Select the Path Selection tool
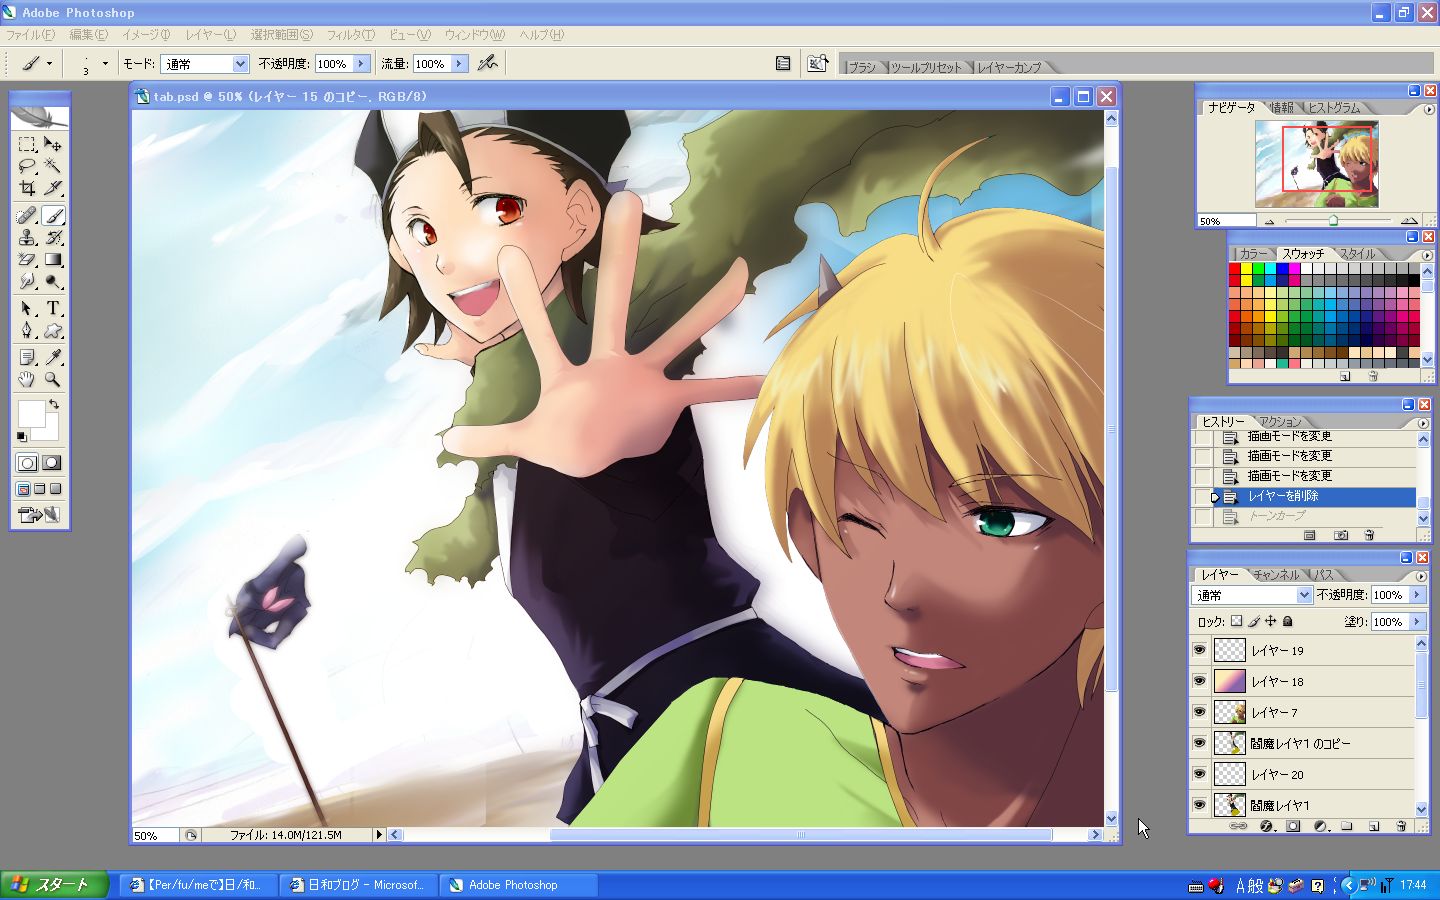This screenshot has width=1440, height=900. pos(27,308)
